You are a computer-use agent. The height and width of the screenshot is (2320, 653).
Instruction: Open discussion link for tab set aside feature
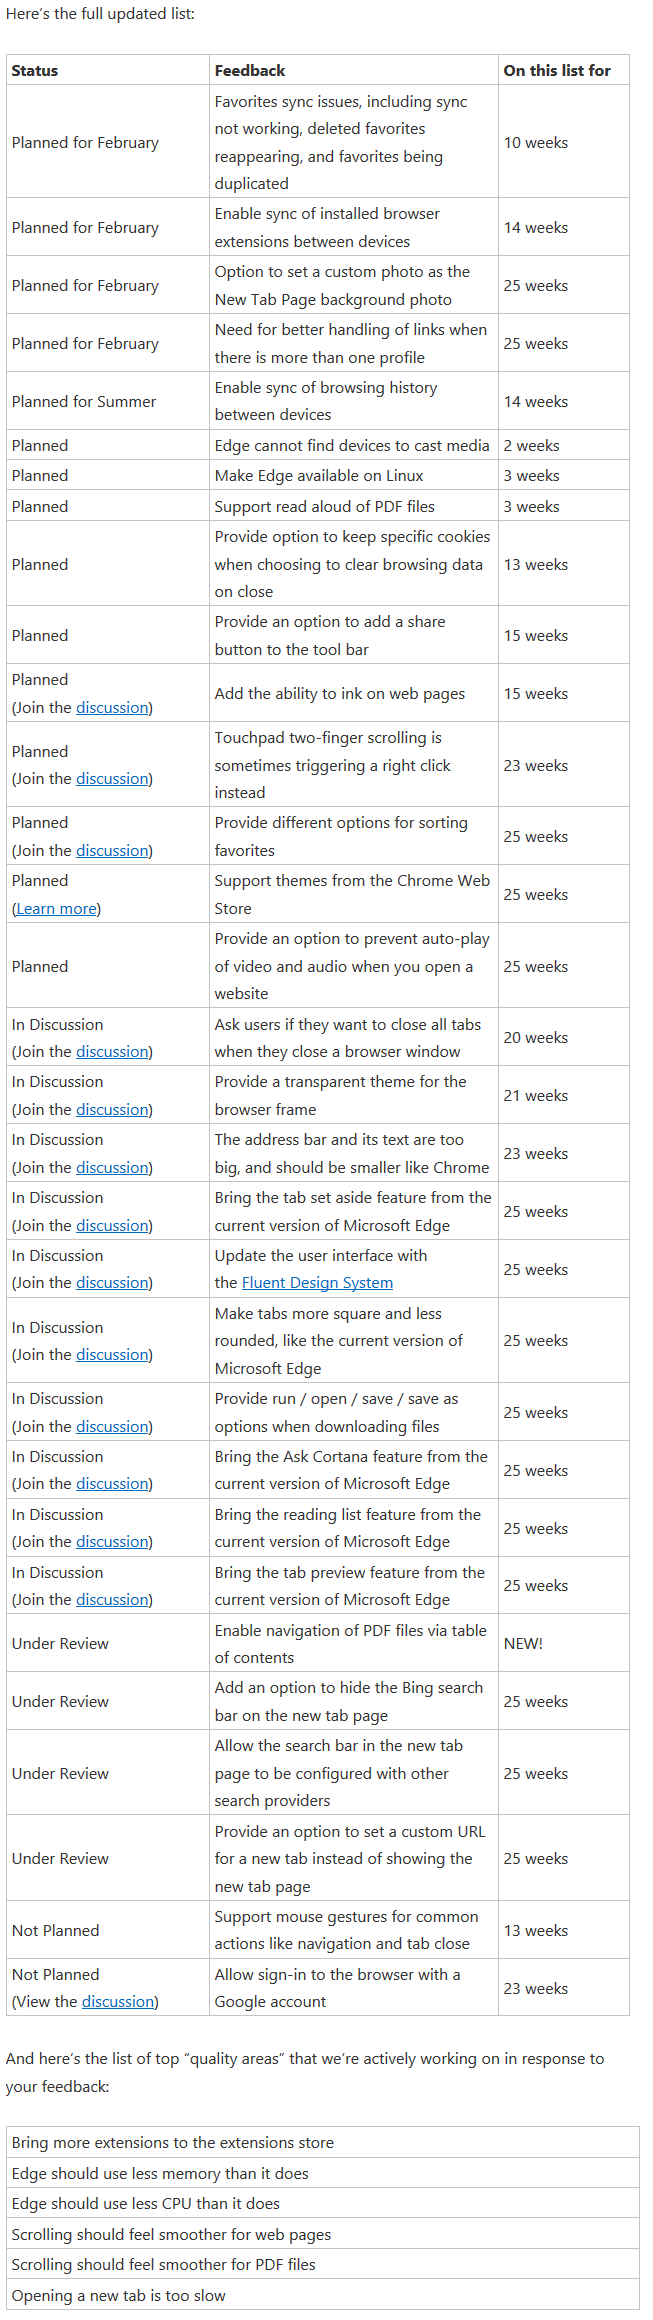(112, 1226)
